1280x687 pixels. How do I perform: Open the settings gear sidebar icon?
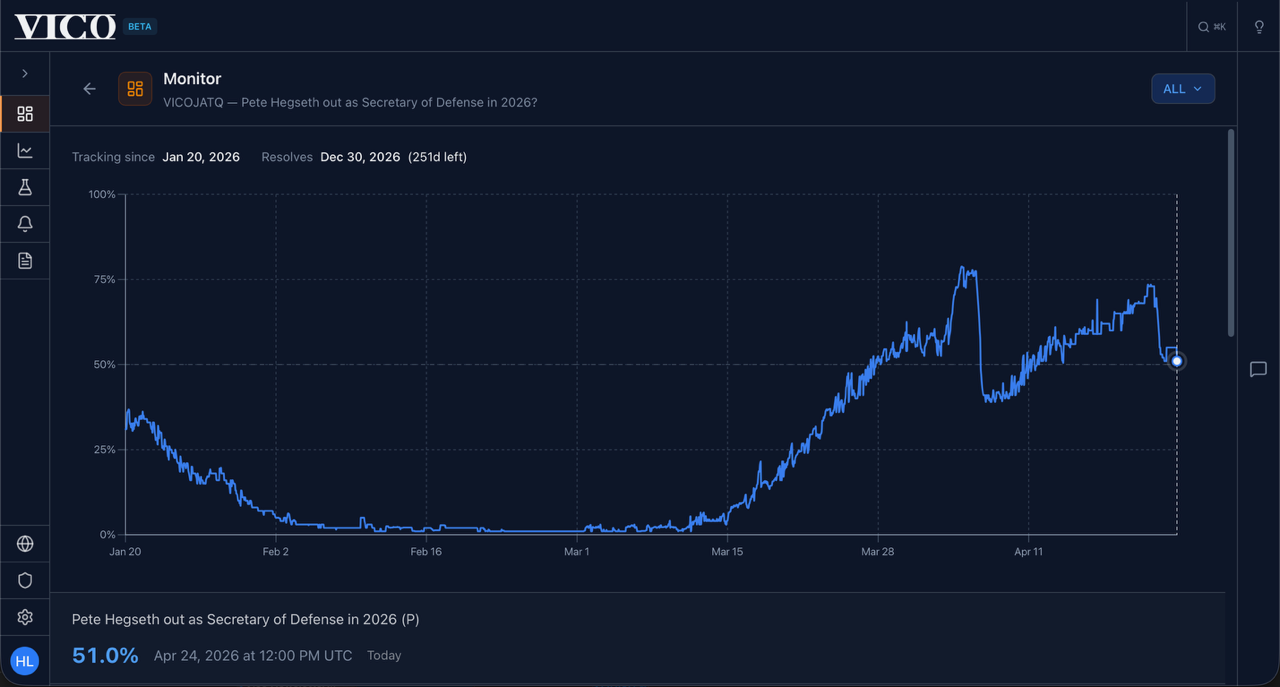[x=25, y=617]
